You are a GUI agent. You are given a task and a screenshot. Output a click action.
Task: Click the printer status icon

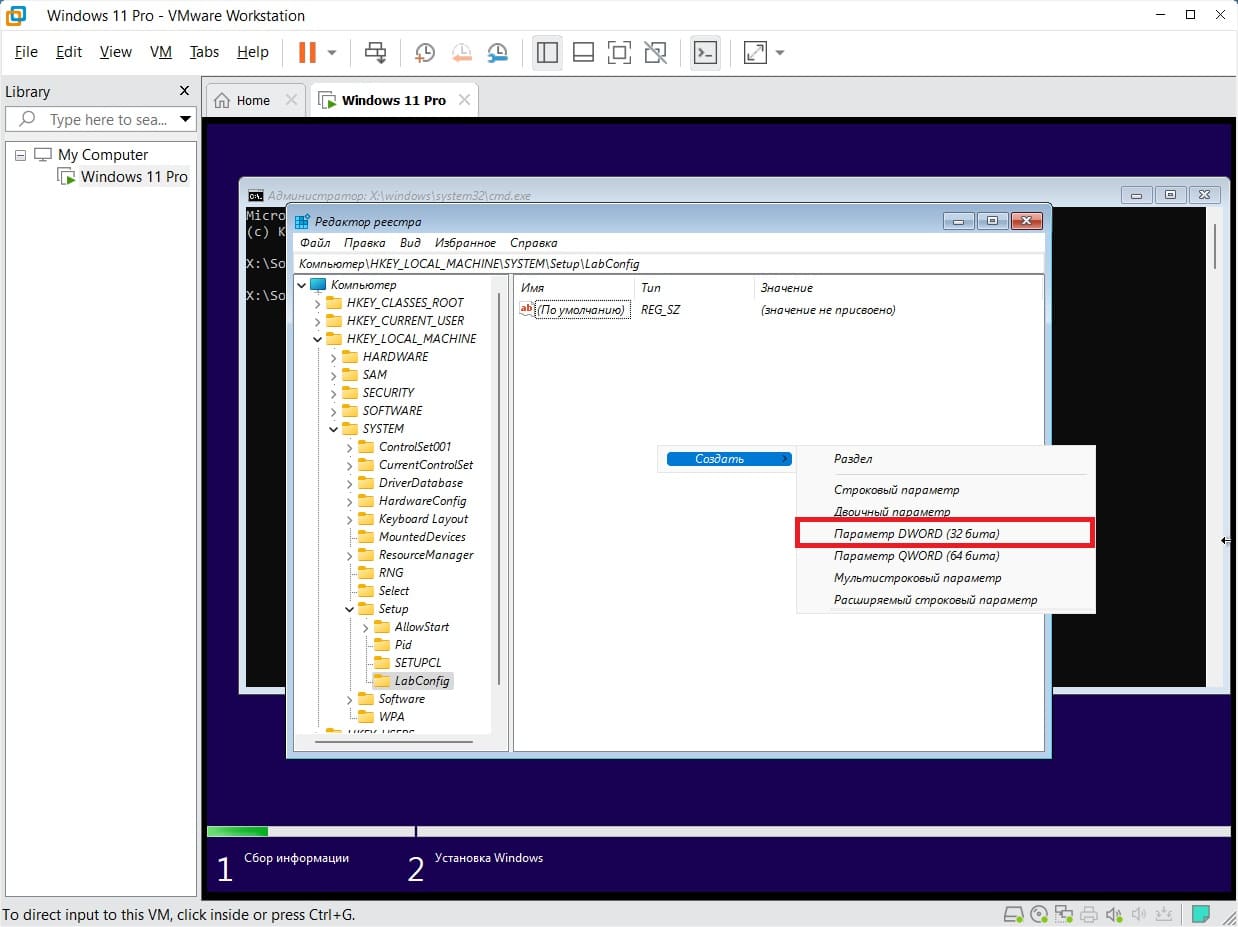click(1088, 914)
